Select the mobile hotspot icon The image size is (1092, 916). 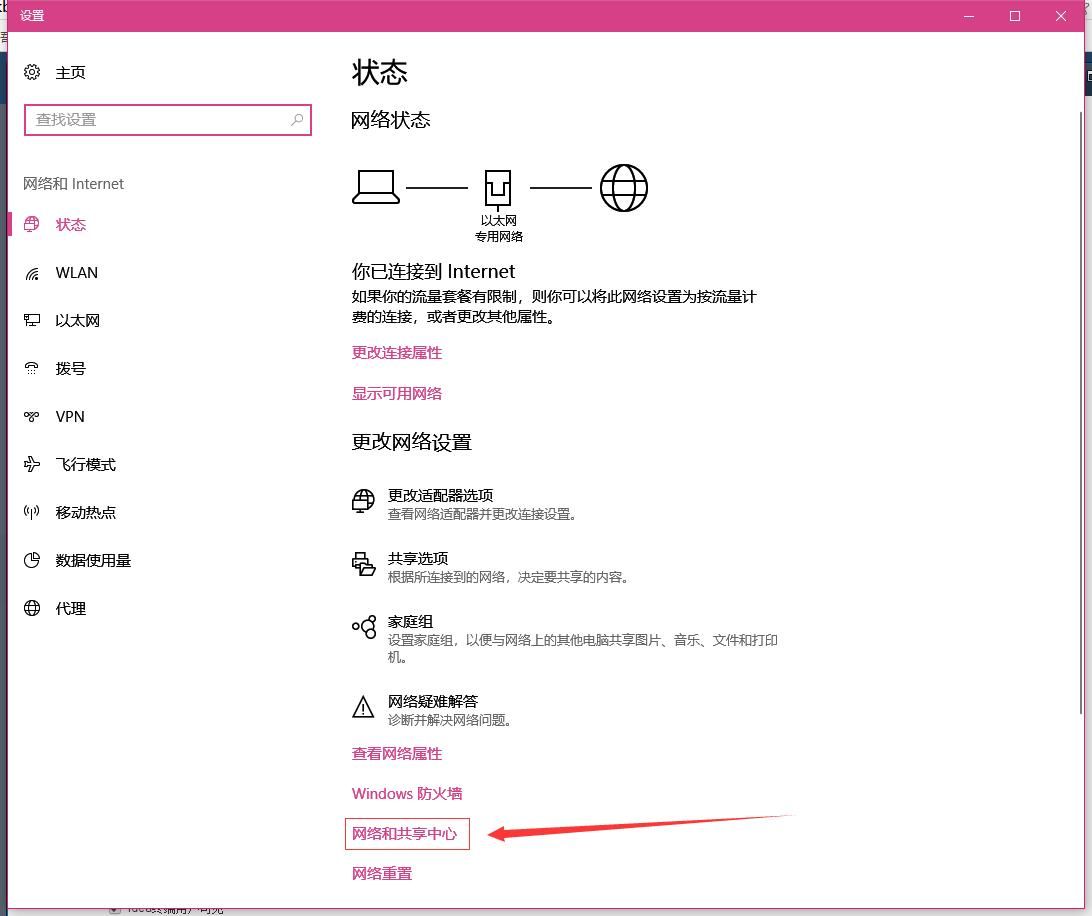(x=32, y=513)
